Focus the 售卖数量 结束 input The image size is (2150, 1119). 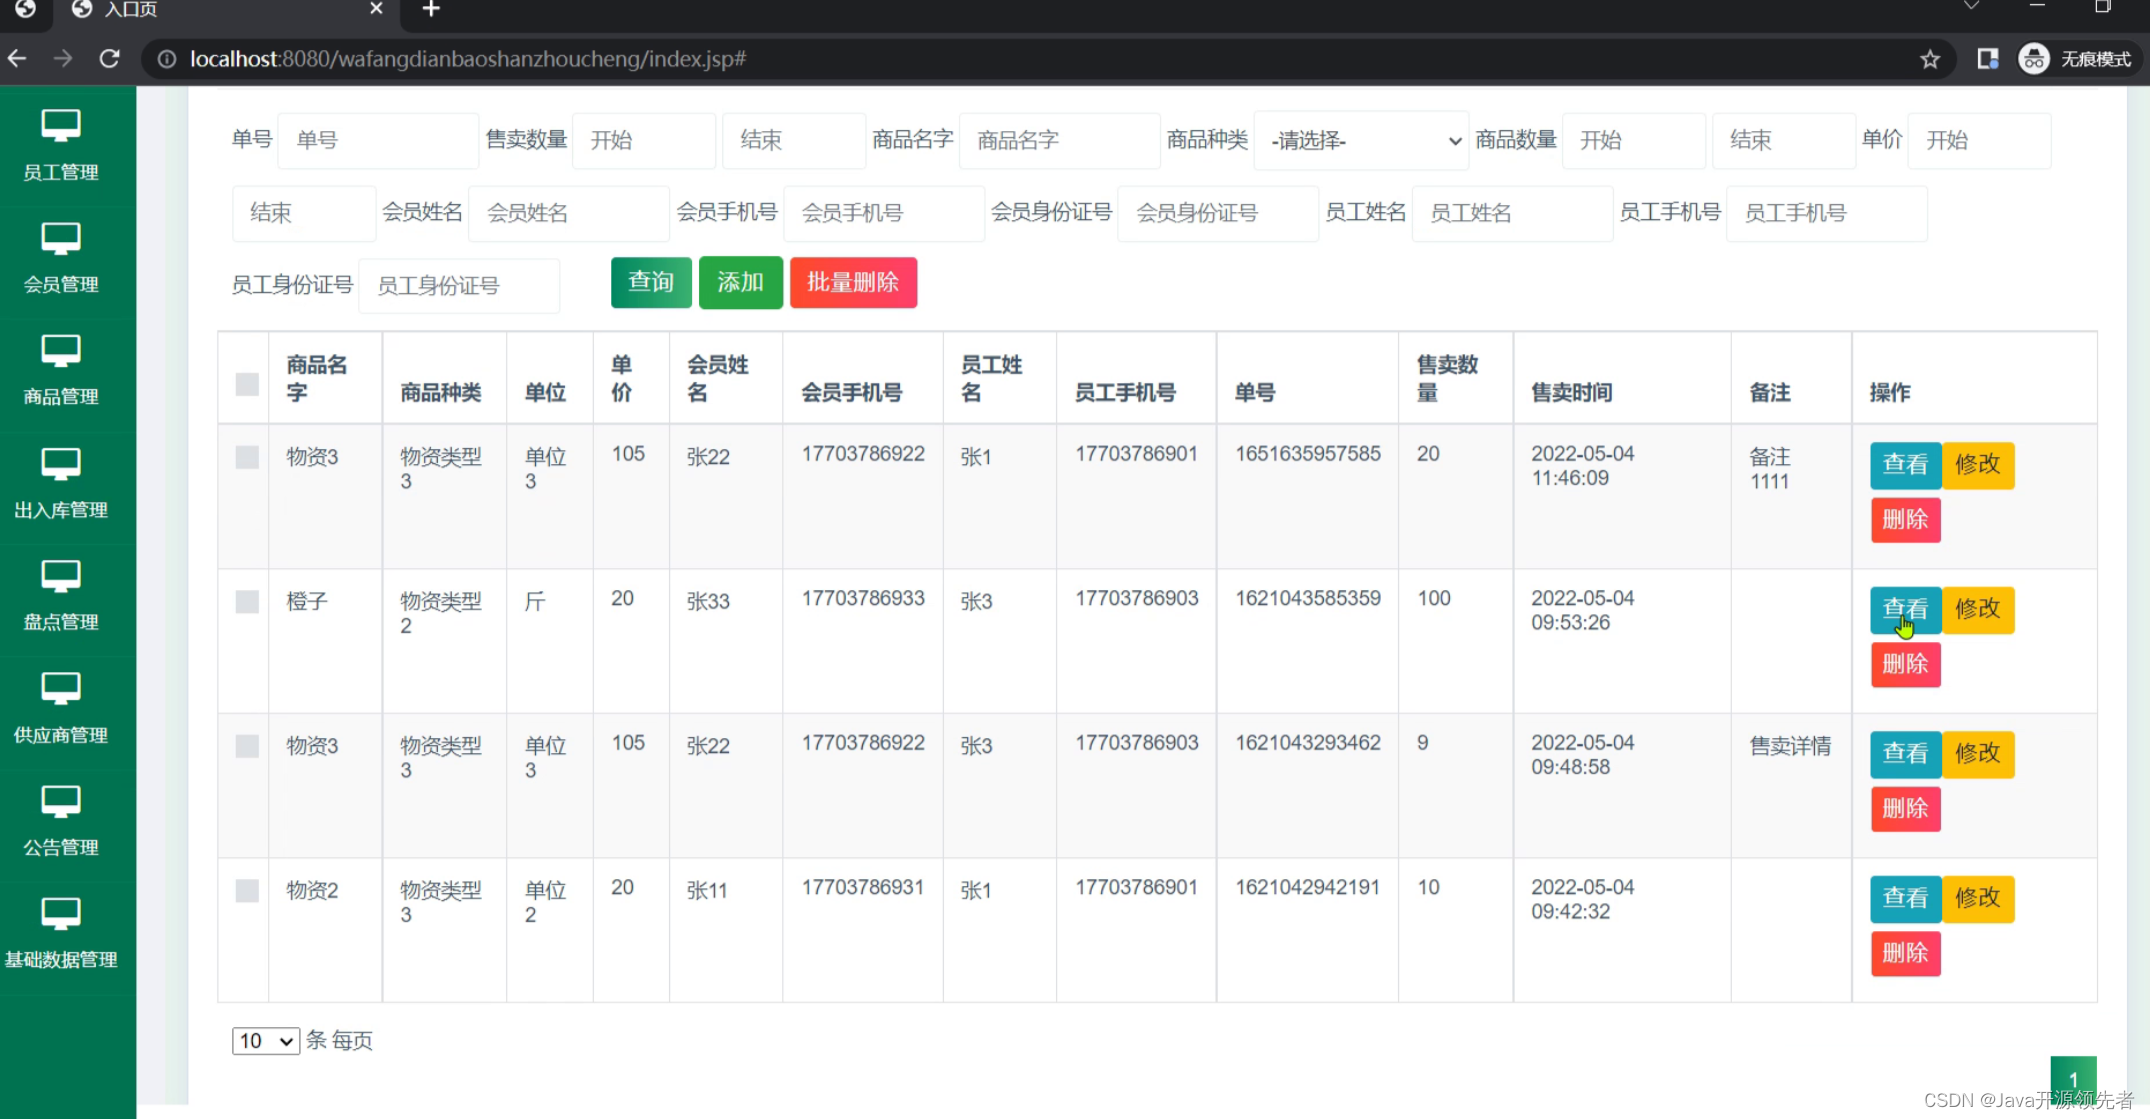point(794,141)
